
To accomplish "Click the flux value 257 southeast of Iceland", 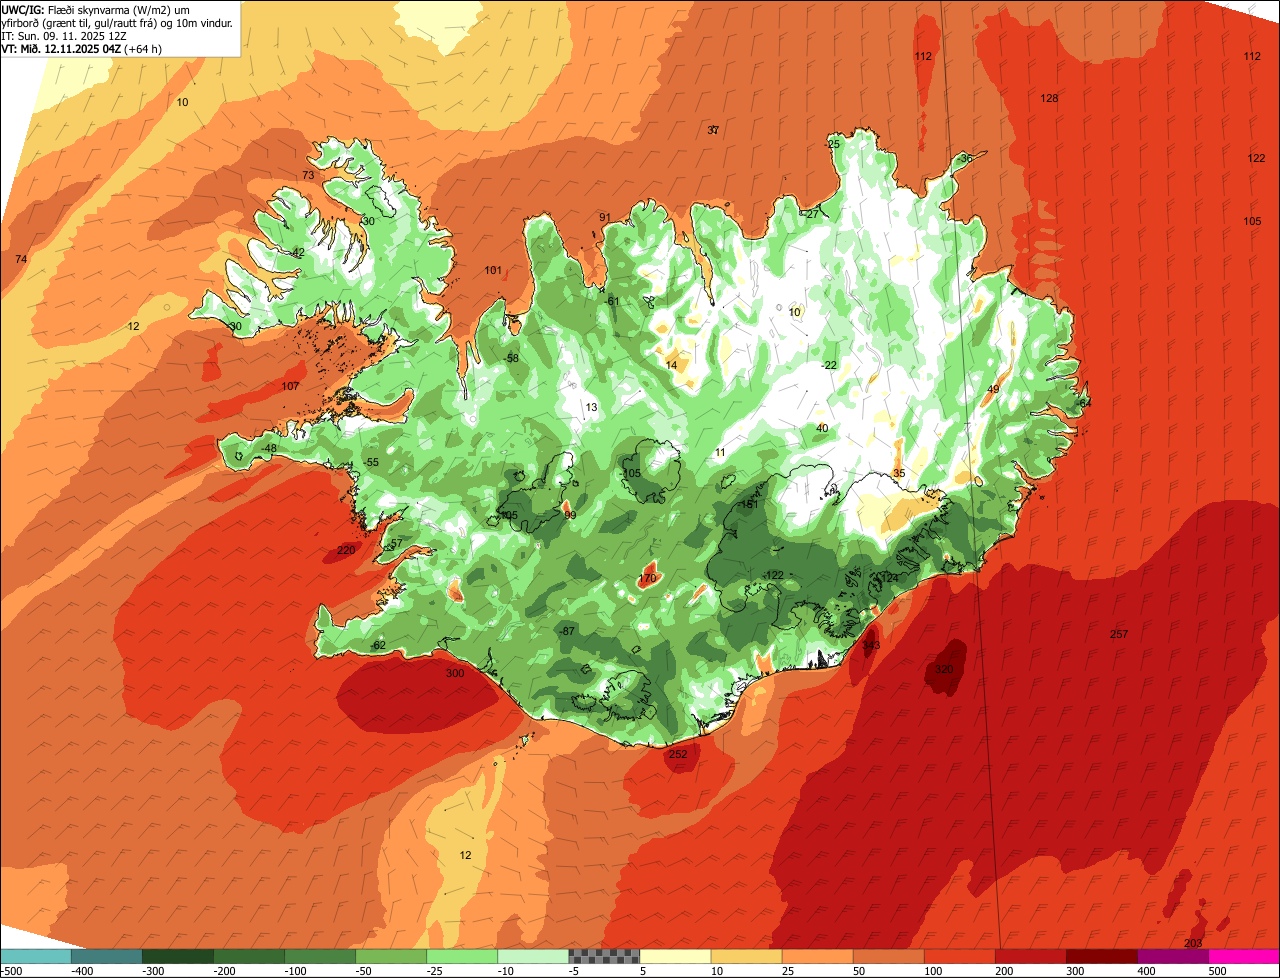I will 1119,634.
